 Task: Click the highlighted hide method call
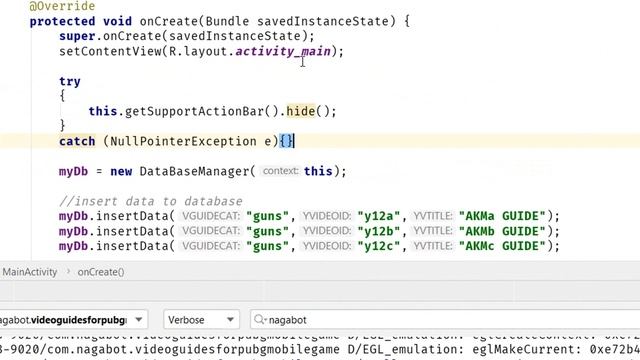pos(301,111)
